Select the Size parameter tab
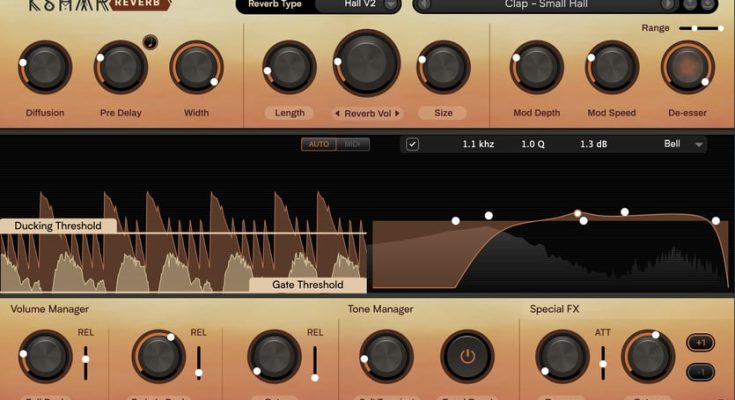The width and height of the screenshot is (735, 400). point(443,113)
